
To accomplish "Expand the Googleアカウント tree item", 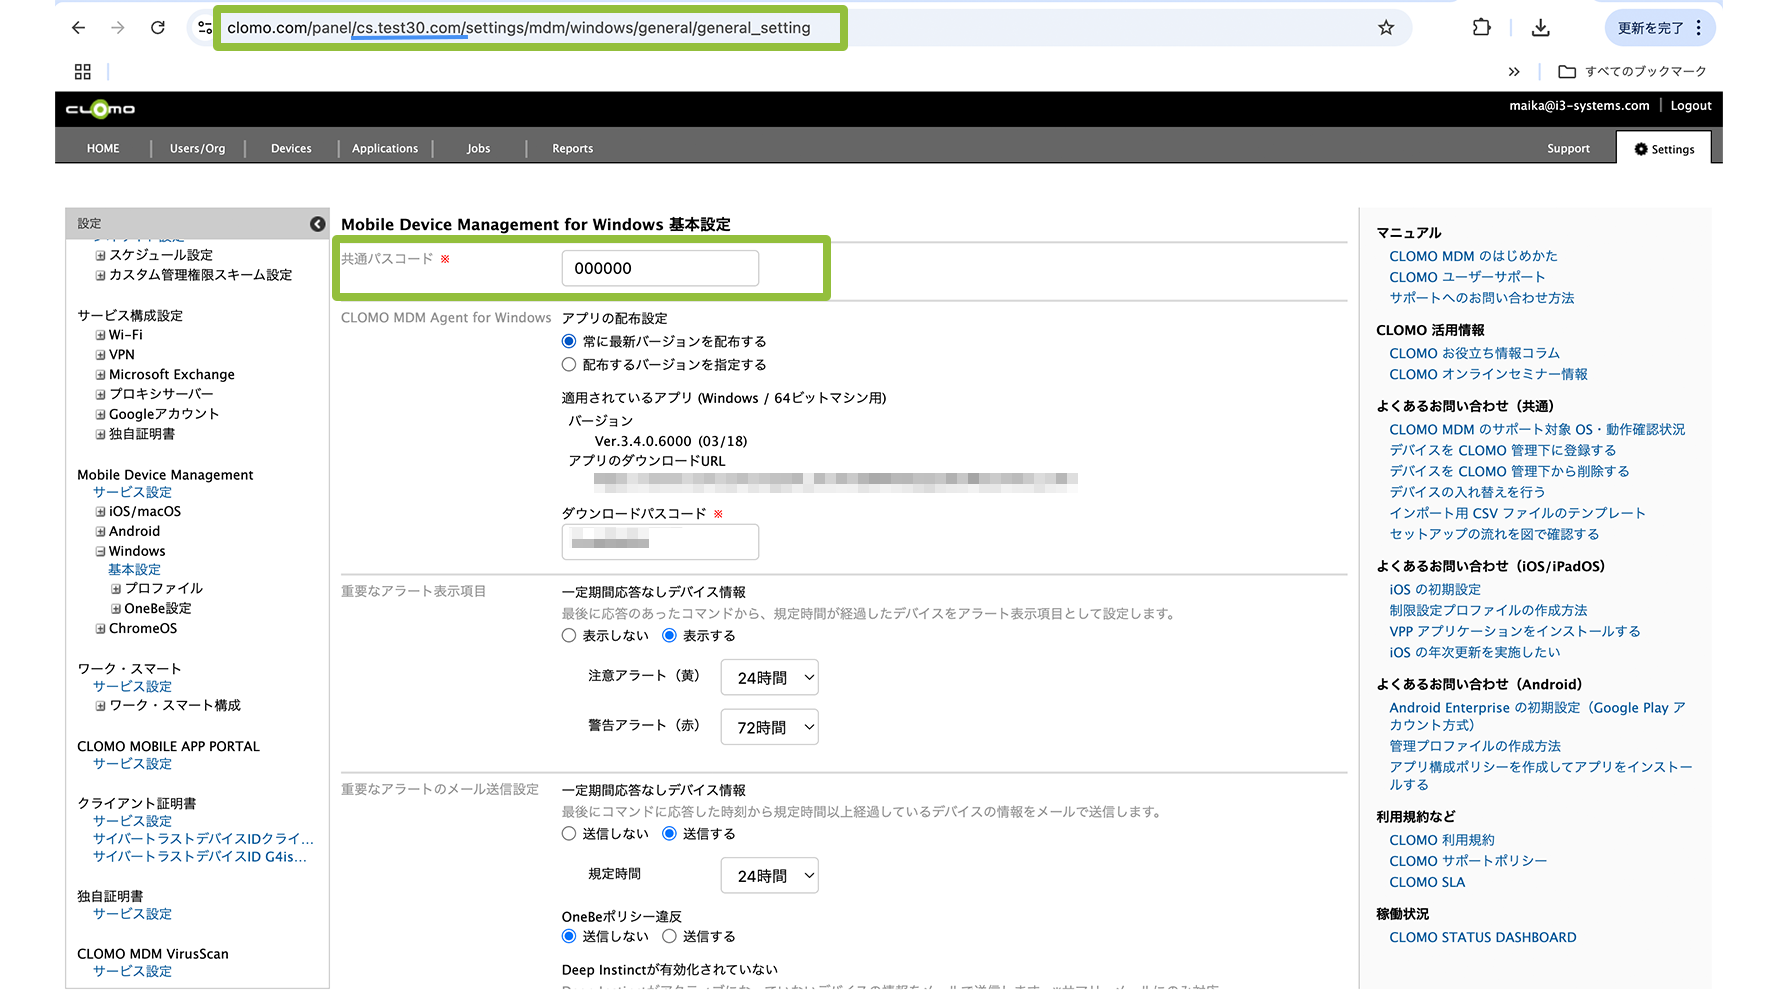I will coord(100,414).
